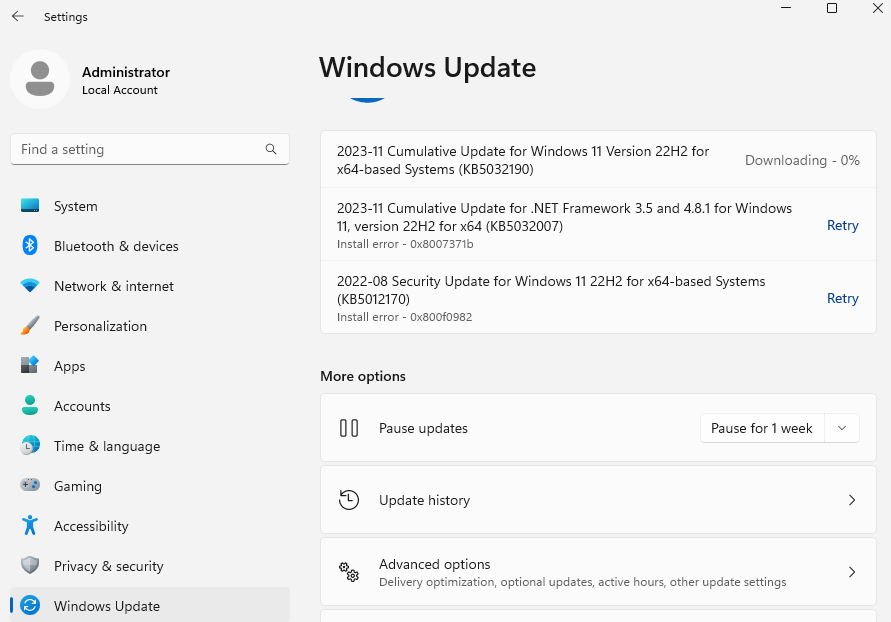Select the Accessibility icon
Screen dimensions: 891x622
(29, 526)
